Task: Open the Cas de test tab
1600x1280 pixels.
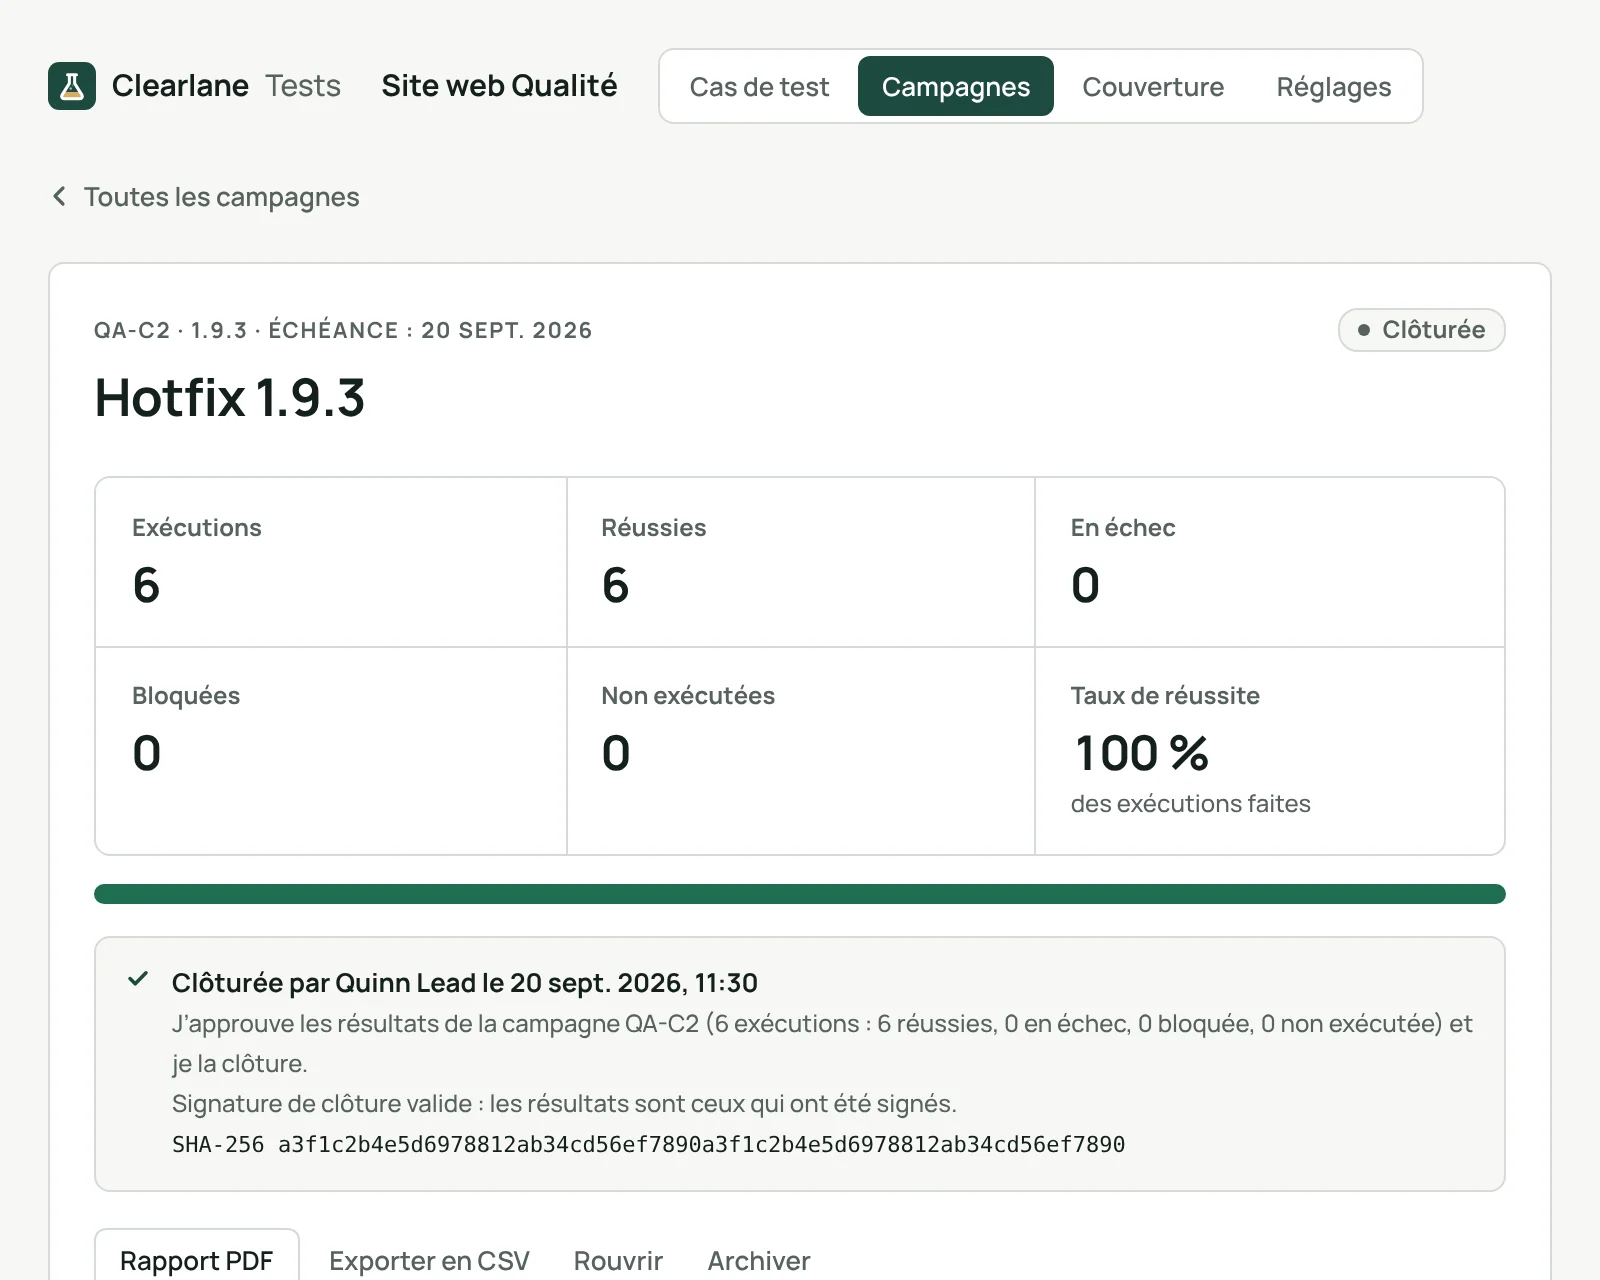Action: tap(759, 87)
